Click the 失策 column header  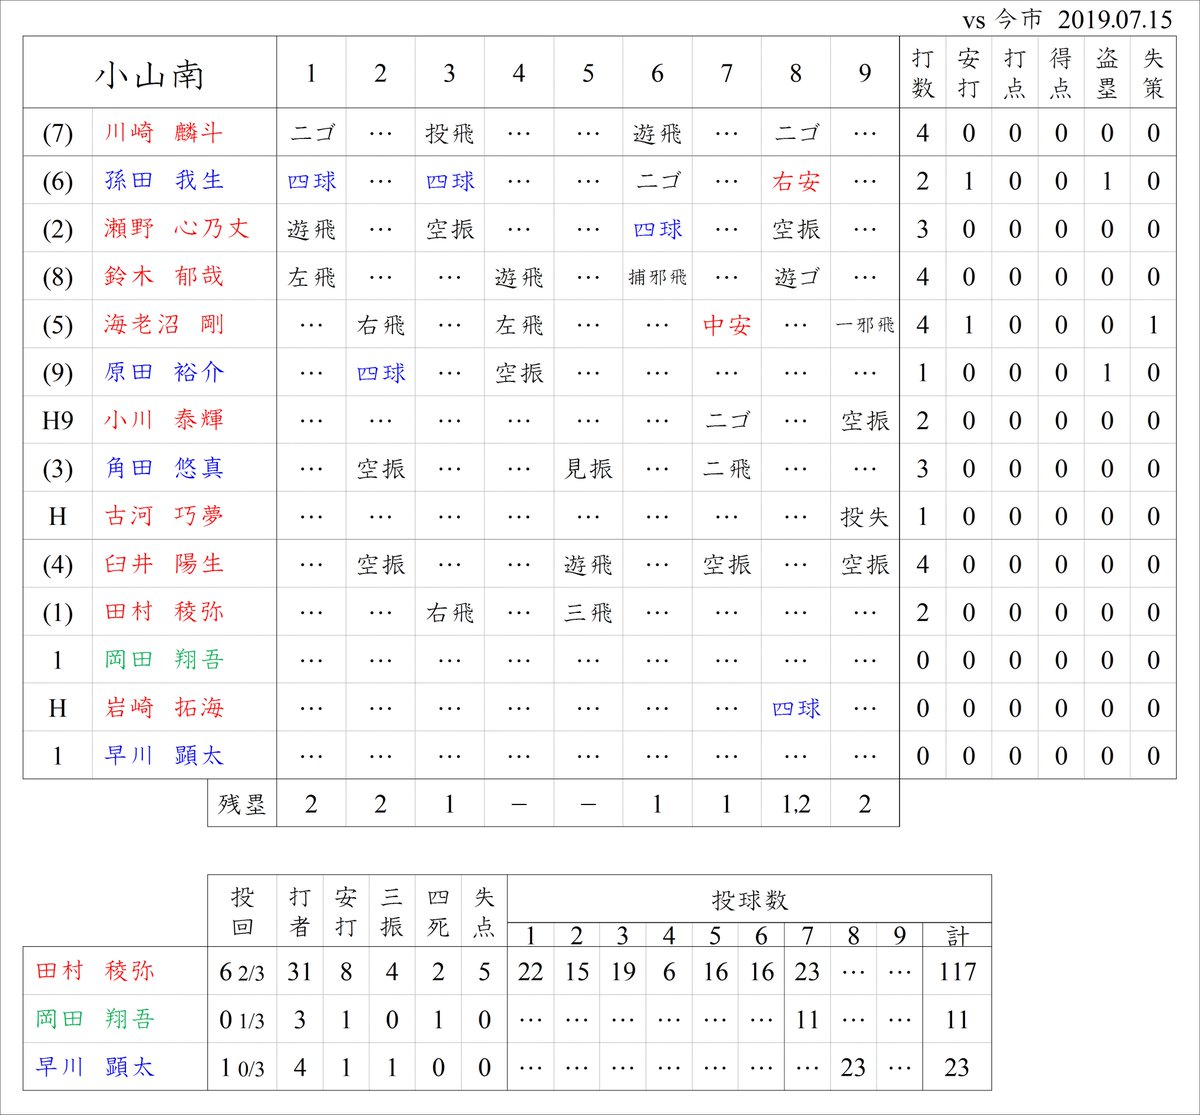click(1153, 74)
